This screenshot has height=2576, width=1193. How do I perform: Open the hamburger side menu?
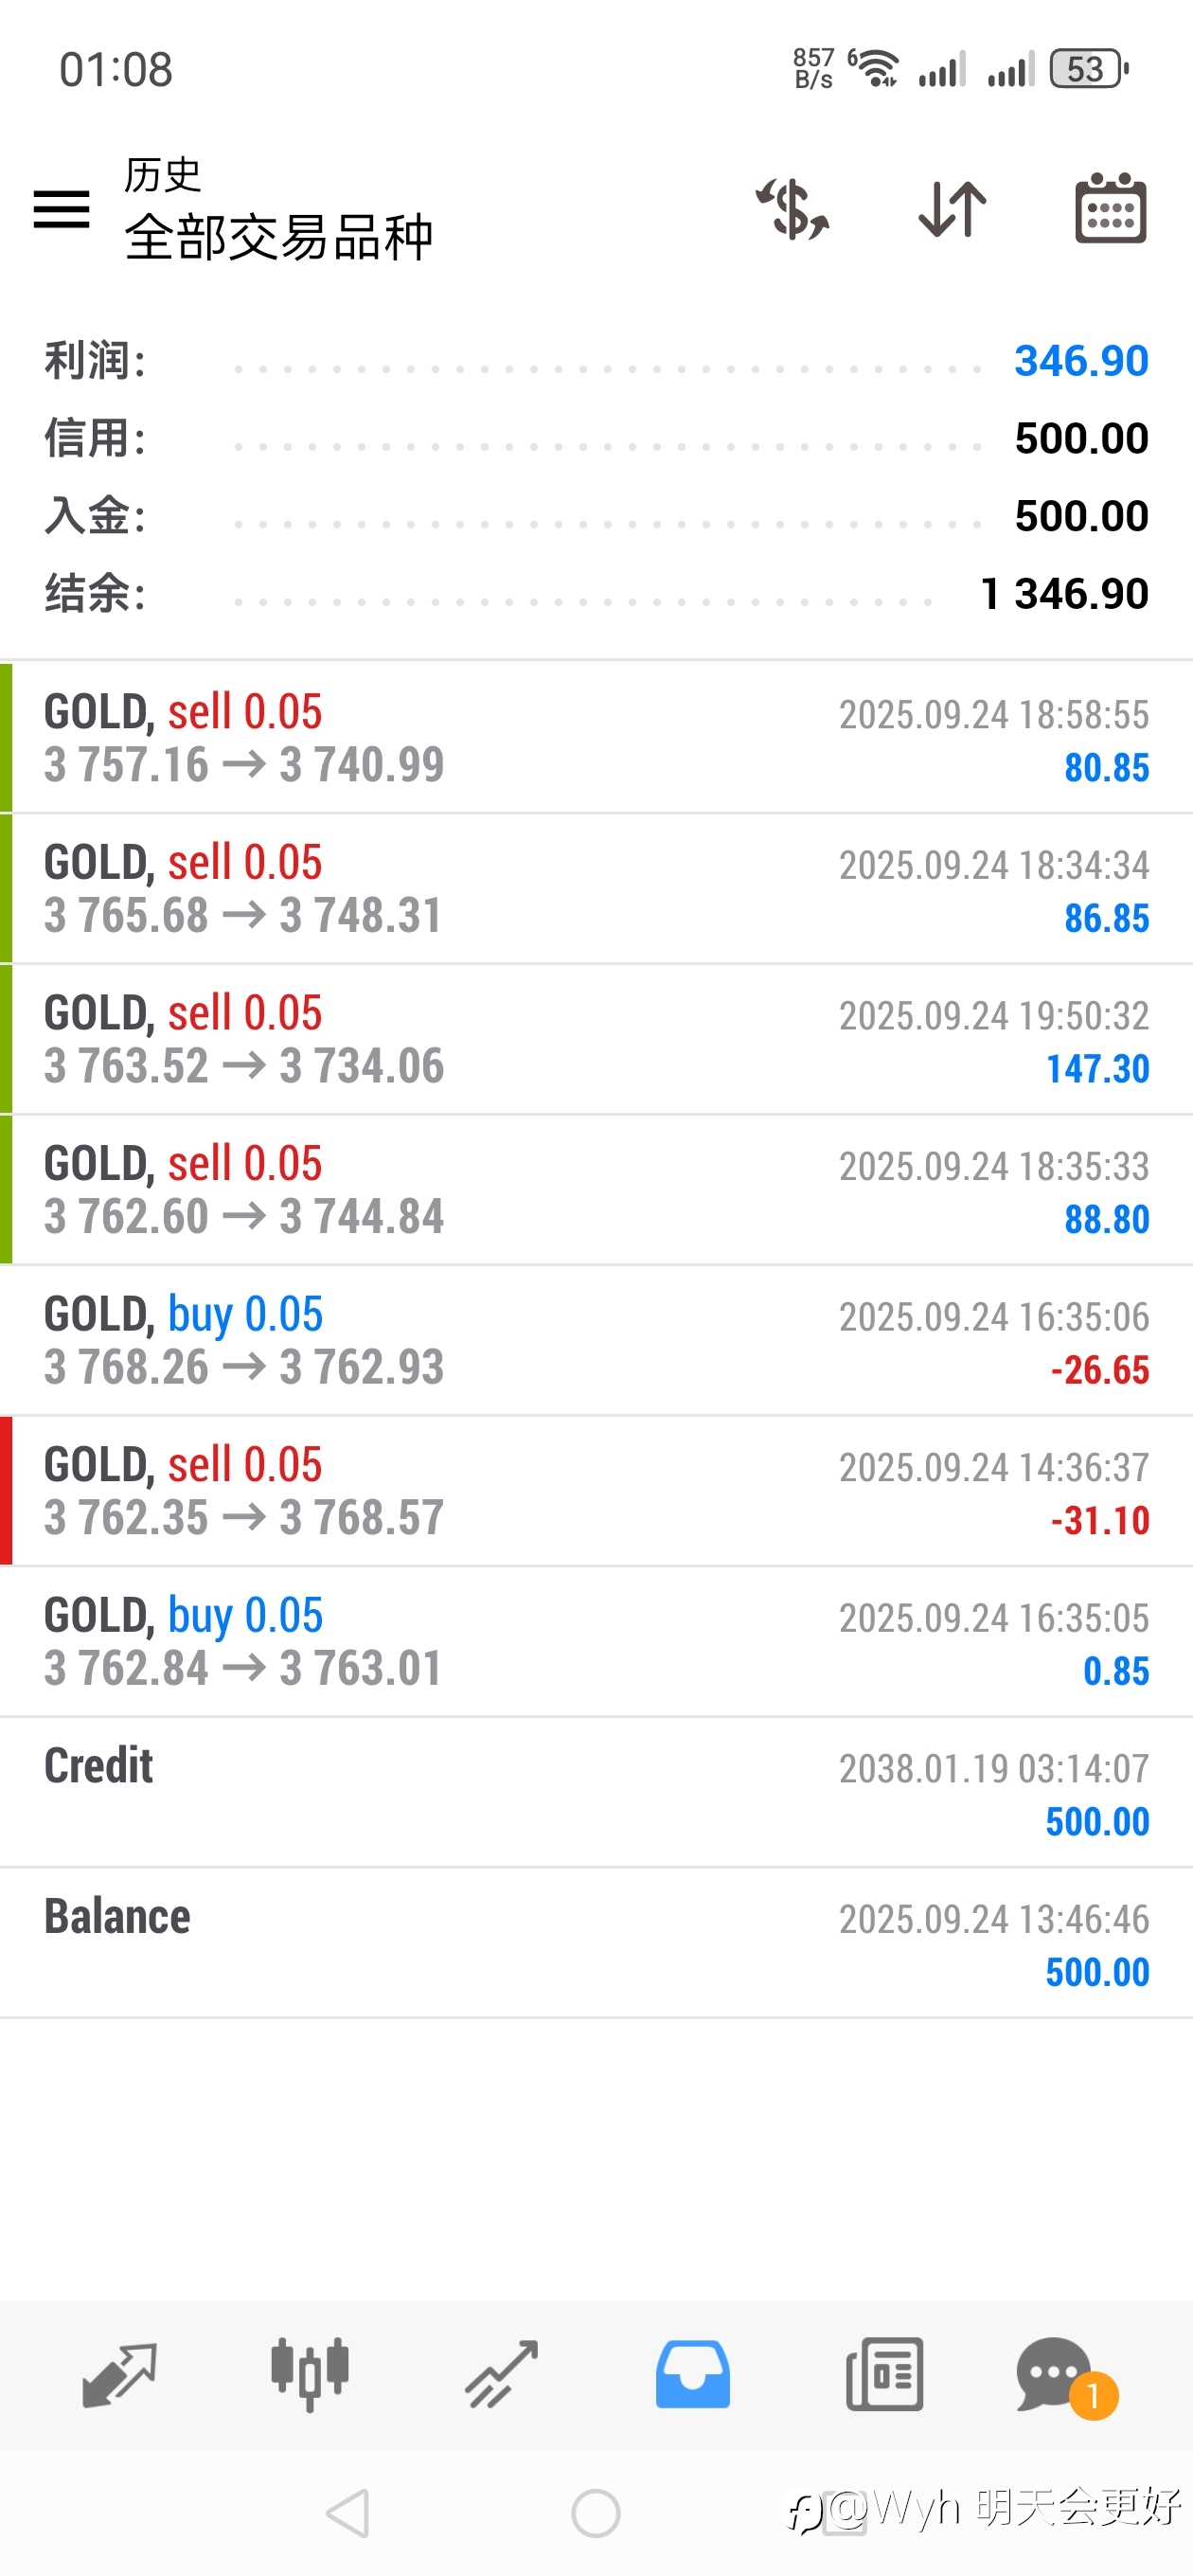61,209
